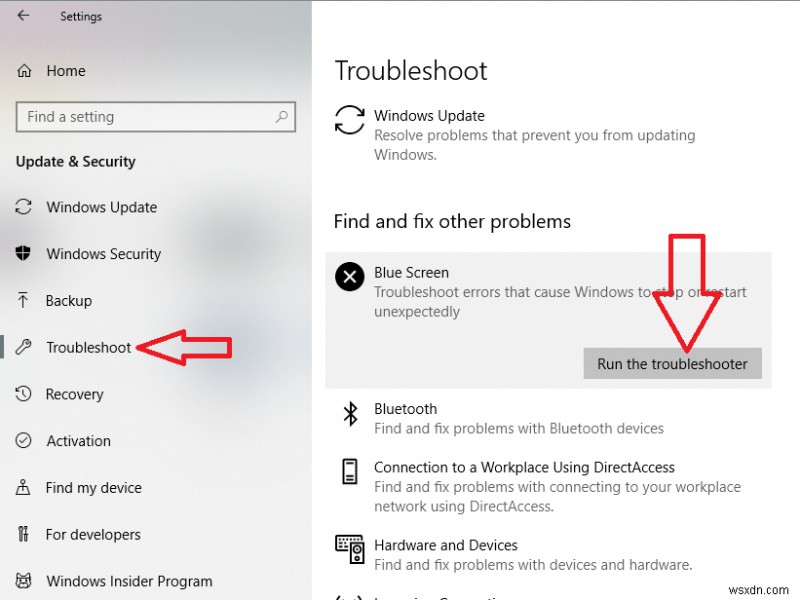The image size is (800, 600).
Task: Click Run the troubleshooter for Blue Screen
Action: point(672,363)
